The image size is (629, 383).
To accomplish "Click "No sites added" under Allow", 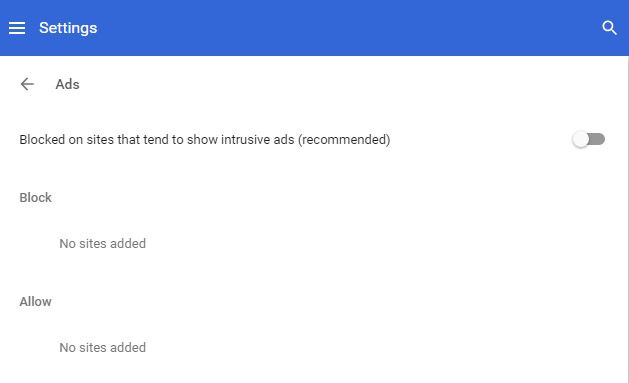I will tap(103, 347).
